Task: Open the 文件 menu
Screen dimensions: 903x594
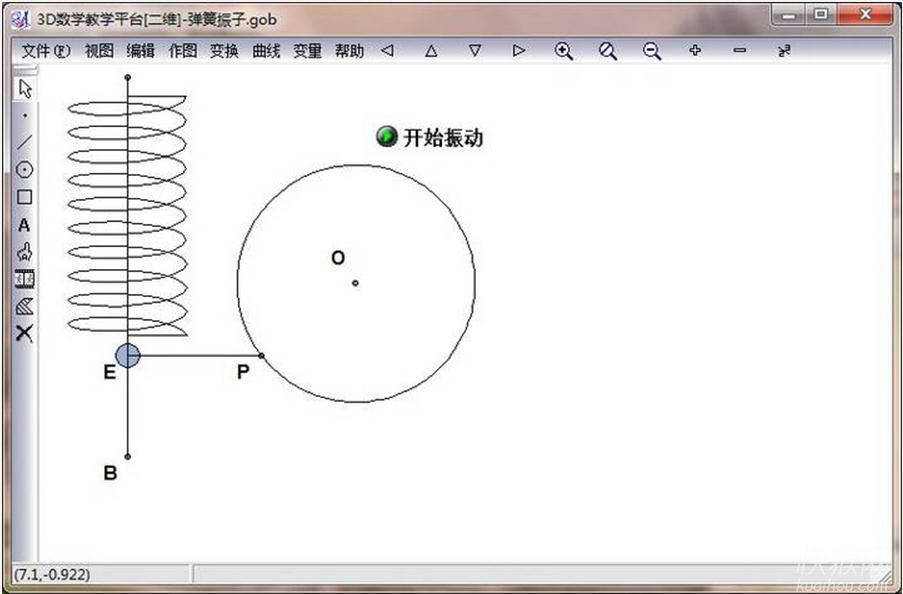Action: coord(37,51)
